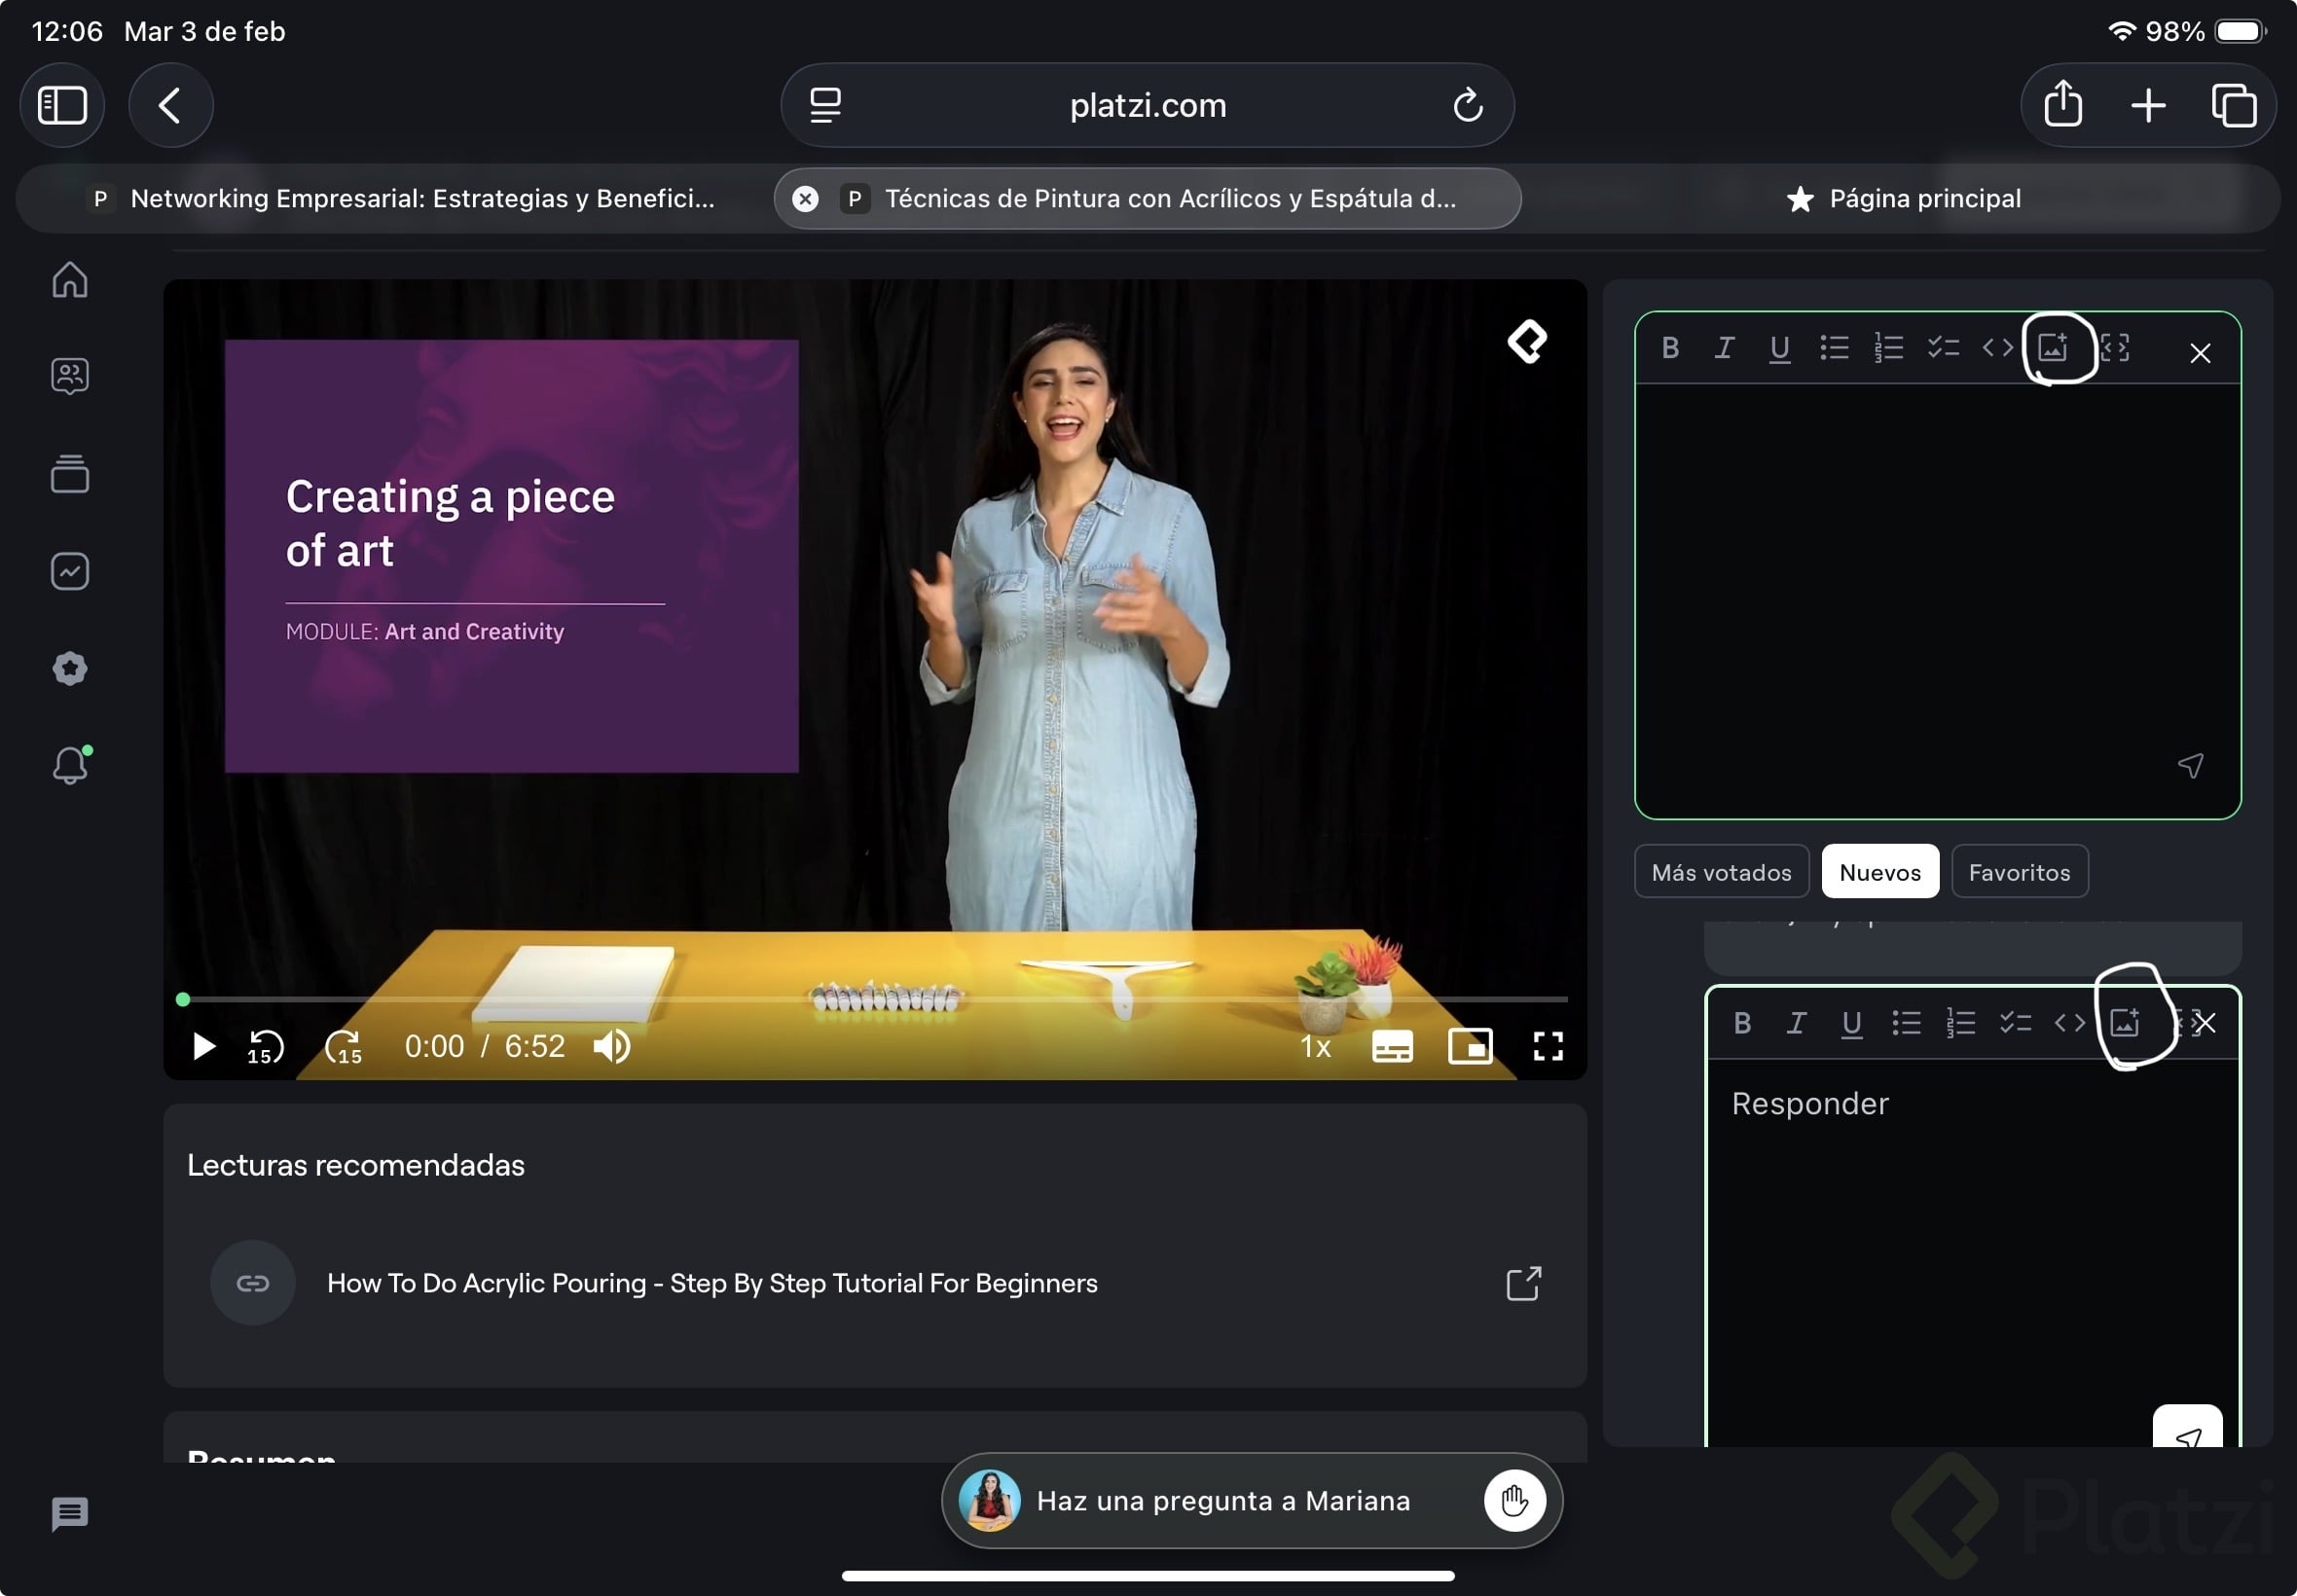Open the chat icon at bottom left
This screenshot has width=2297, height=1596.
[x=70, y=1514]
